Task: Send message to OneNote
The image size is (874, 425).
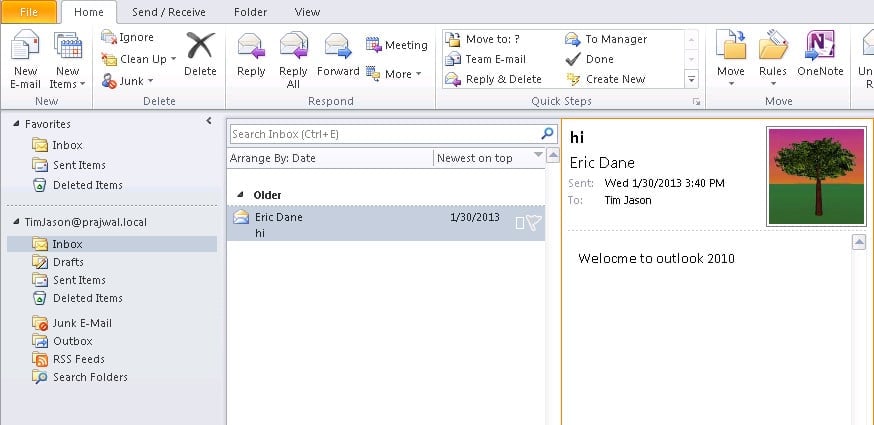Action: pos(820,54)
